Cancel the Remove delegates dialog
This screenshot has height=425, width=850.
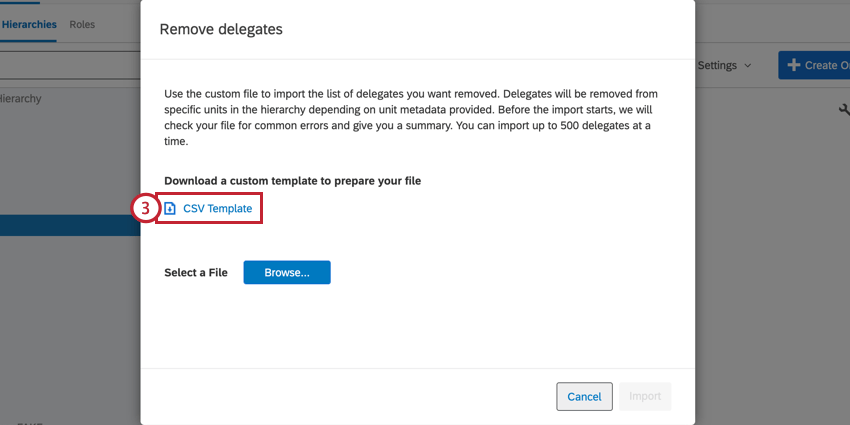coord(584,396)
